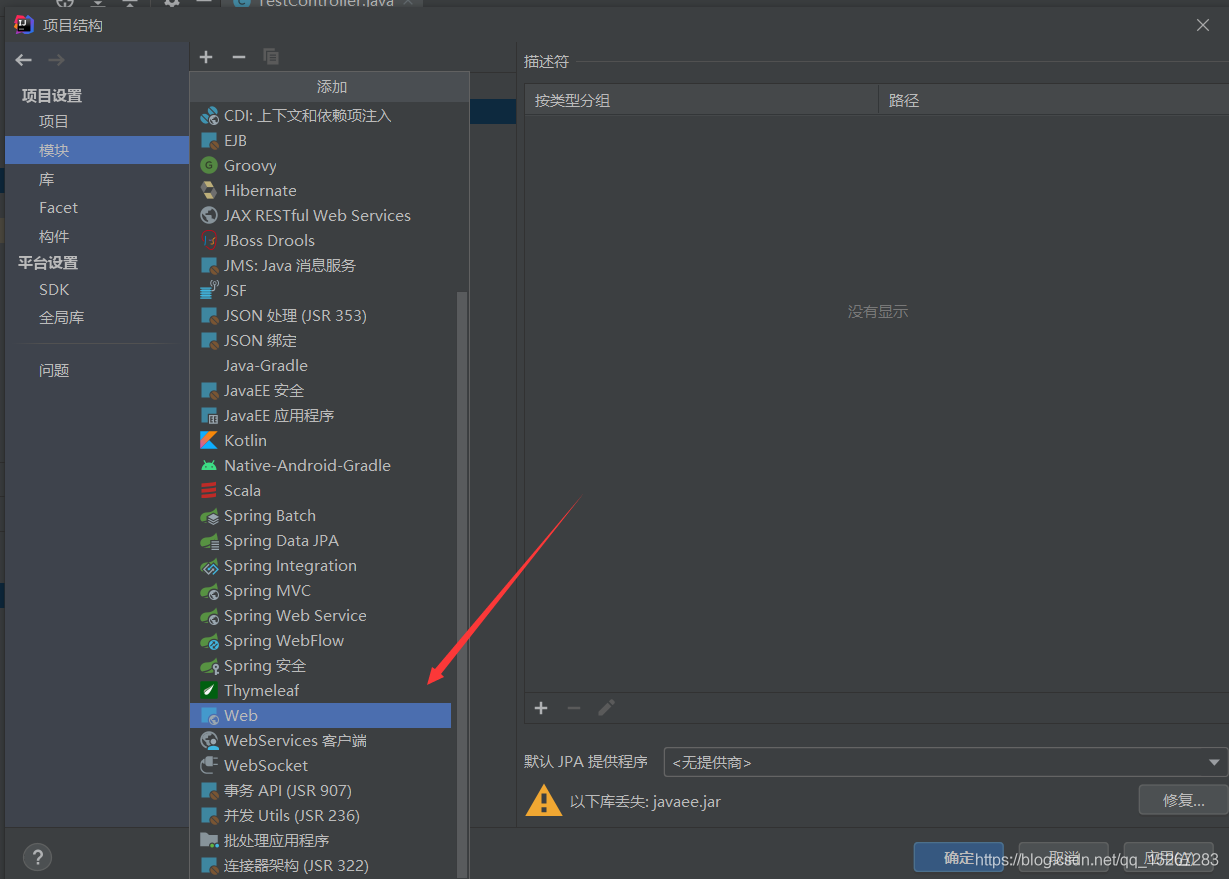Click the back navigation arrow
The height and width of the screenshot is (879, 1229).
24,60
